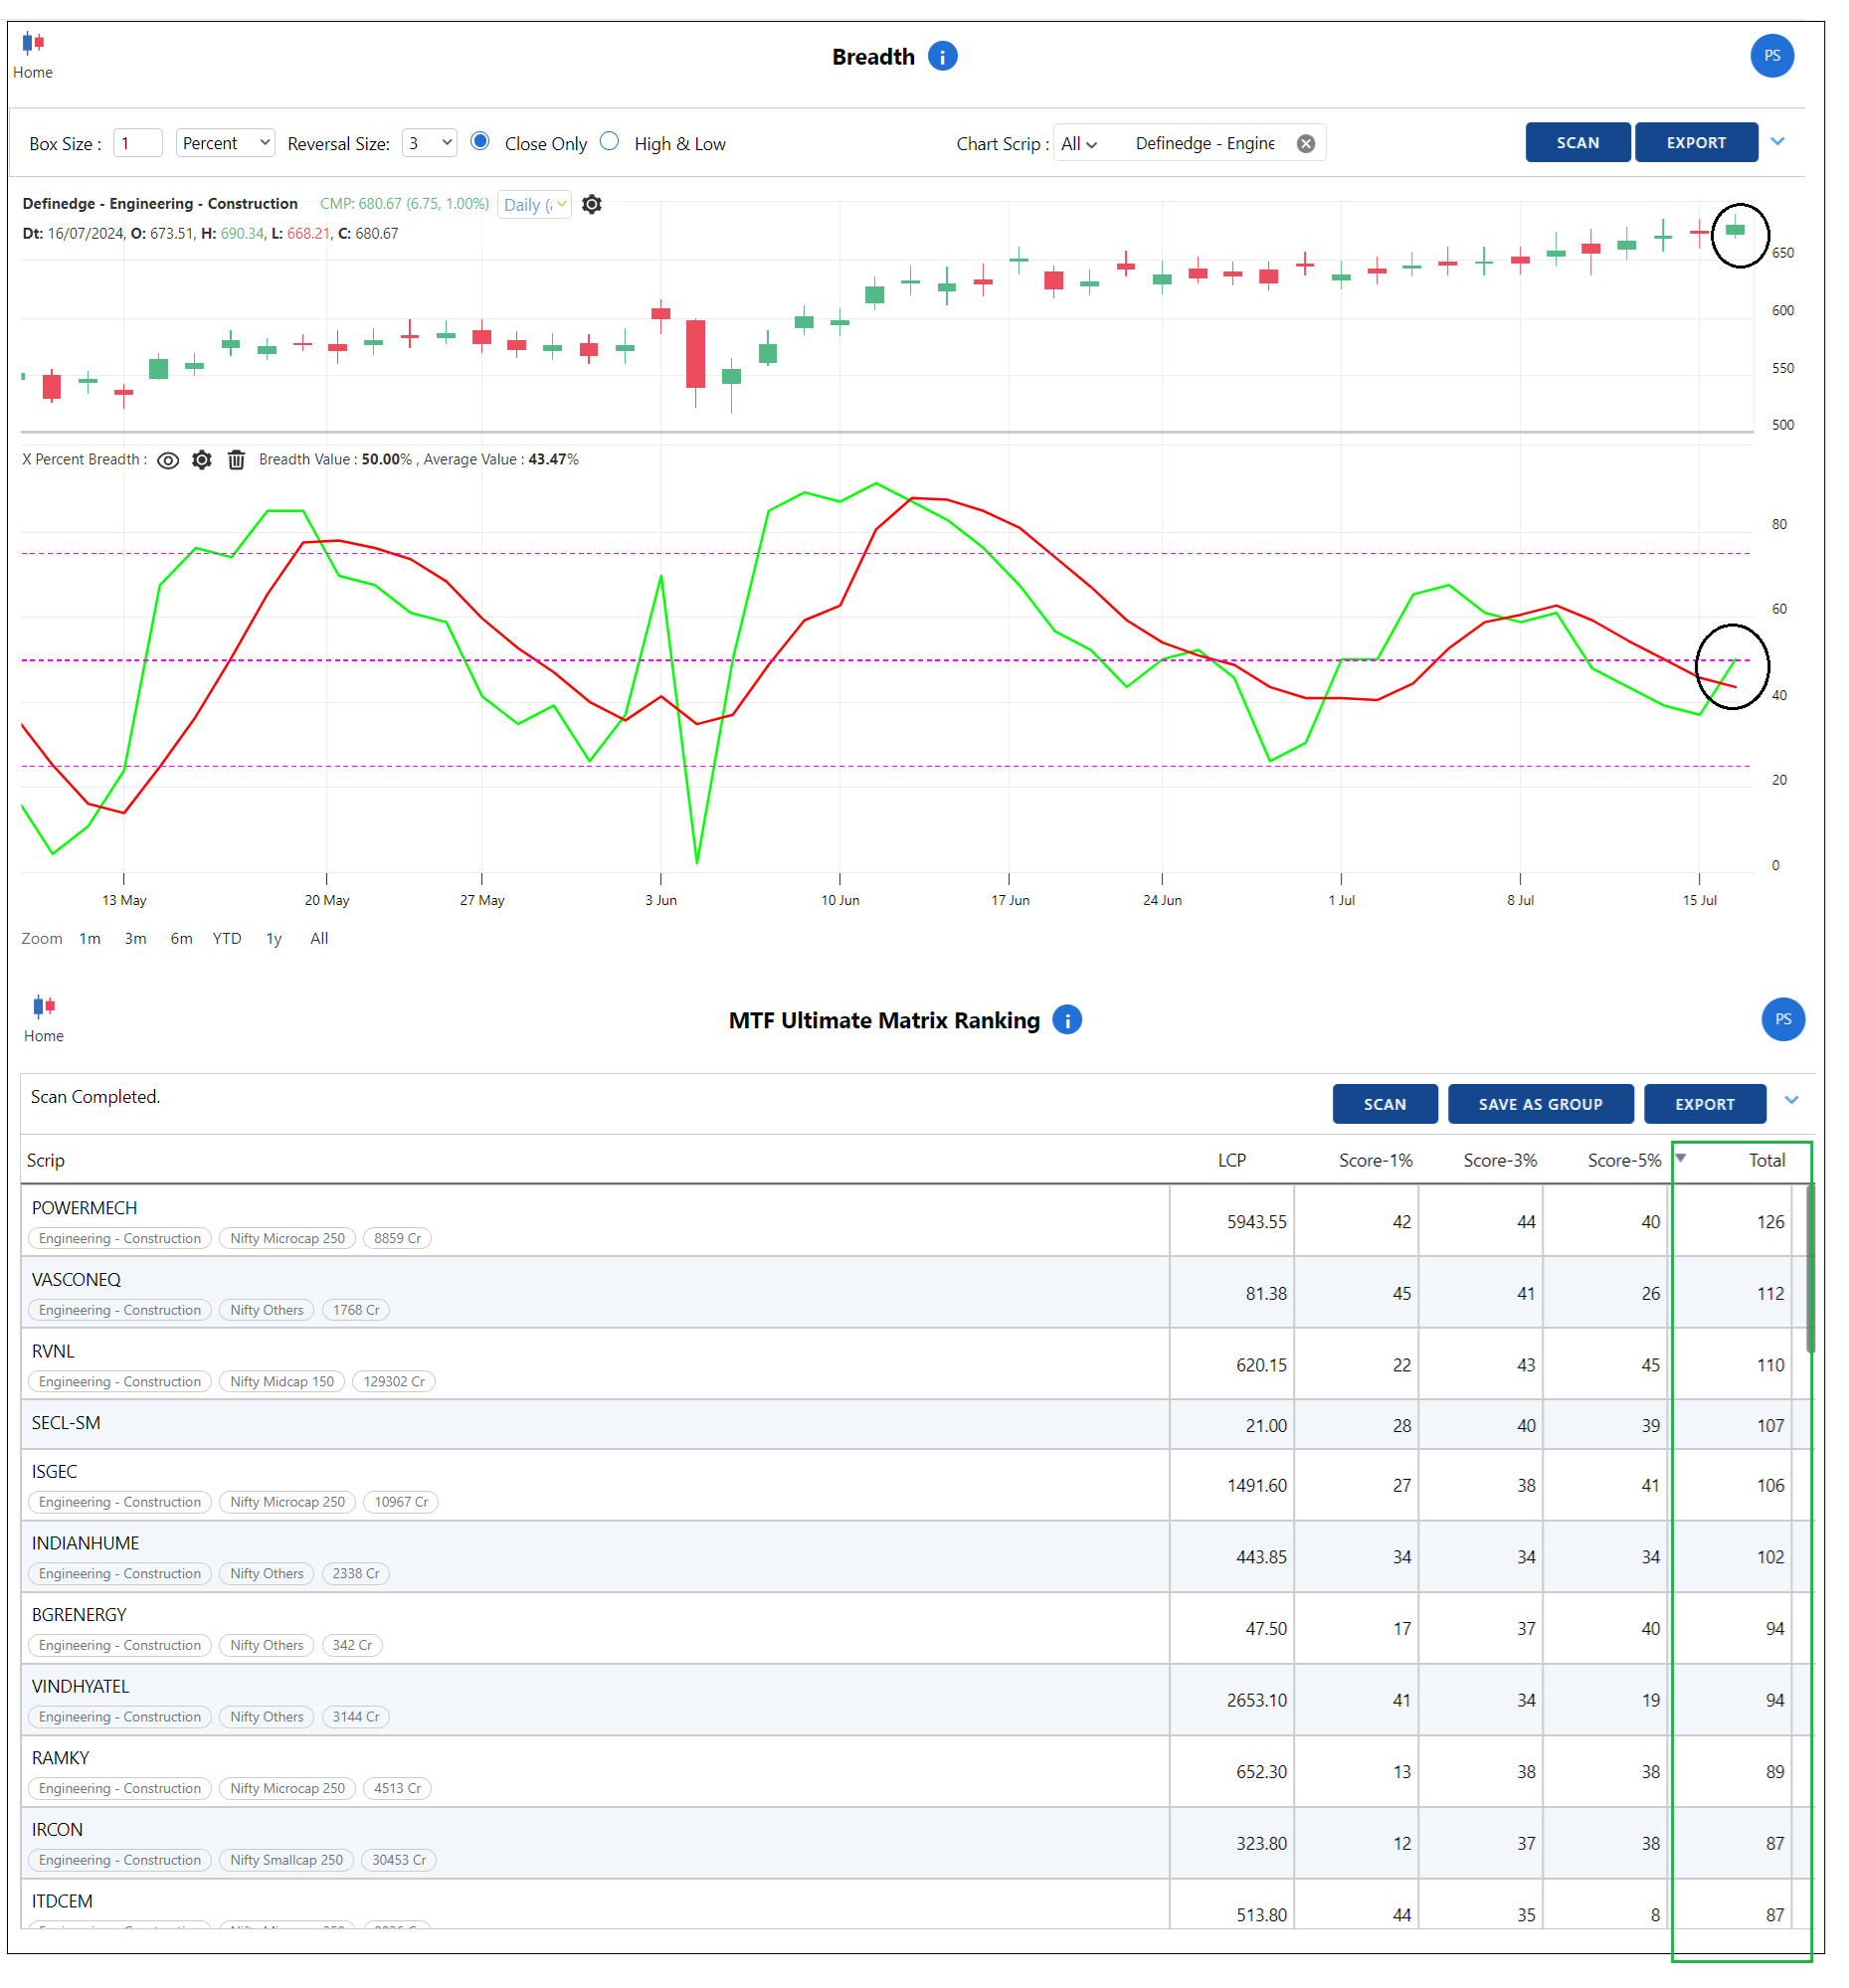Click SAVE AS GROUP button
This screenshot has width=1849, height=1988.
tap(1539, 1103)
